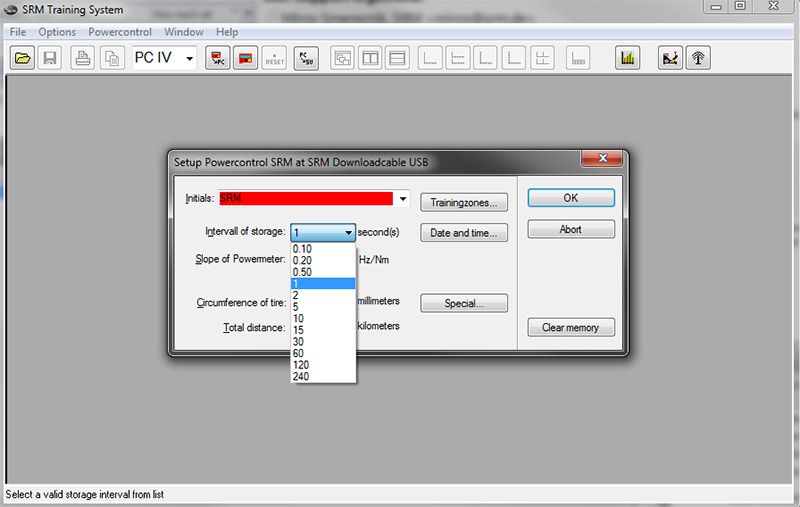Click the cascade windows toolbar icon

[342, 58]
